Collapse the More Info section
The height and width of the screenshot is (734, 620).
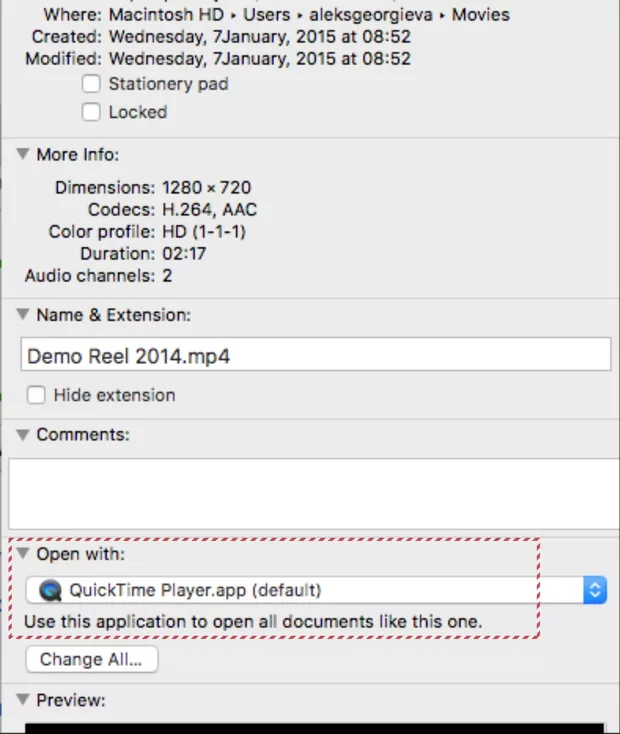[22, 155]
